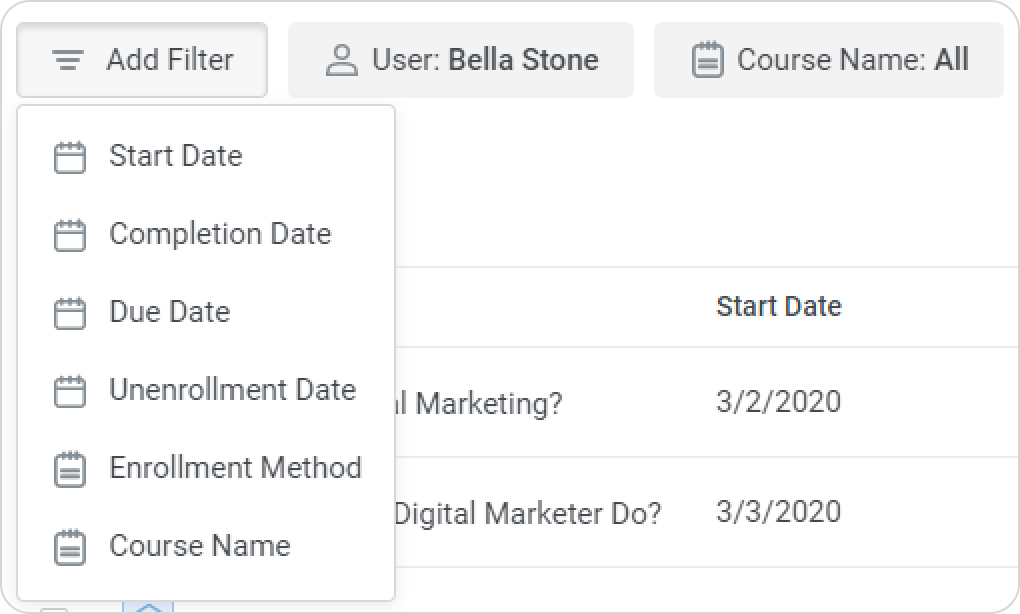Screen dimensions: 1020x614
Task: Pick Unenrollment Date filter option
Action: pyautogui.click(x=232, y=390)
